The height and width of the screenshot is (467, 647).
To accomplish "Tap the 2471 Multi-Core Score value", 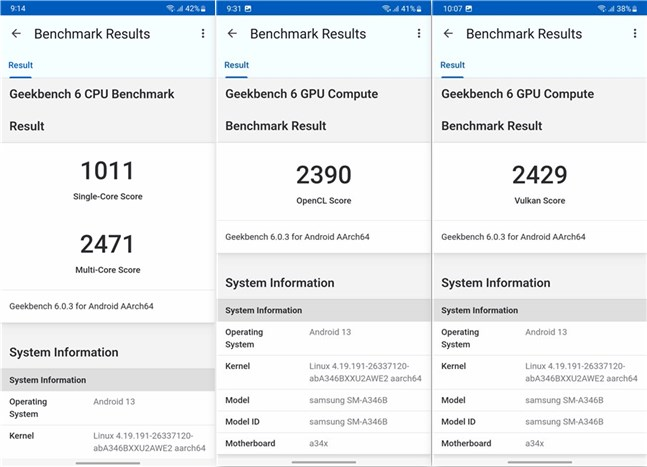I will (107, 244).
